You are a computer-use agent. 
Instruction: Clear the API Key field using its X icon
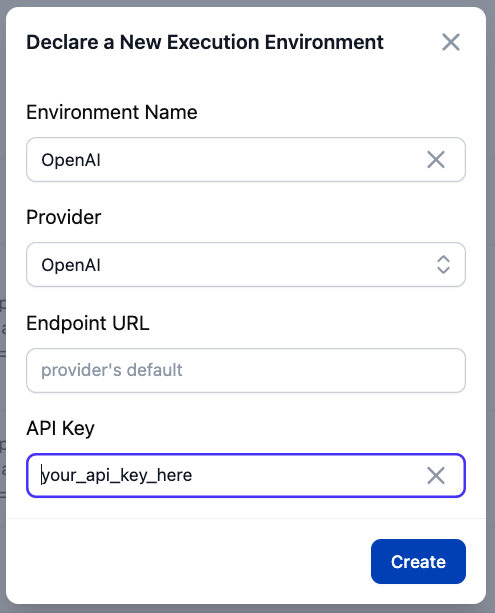[x=436, y=475]
